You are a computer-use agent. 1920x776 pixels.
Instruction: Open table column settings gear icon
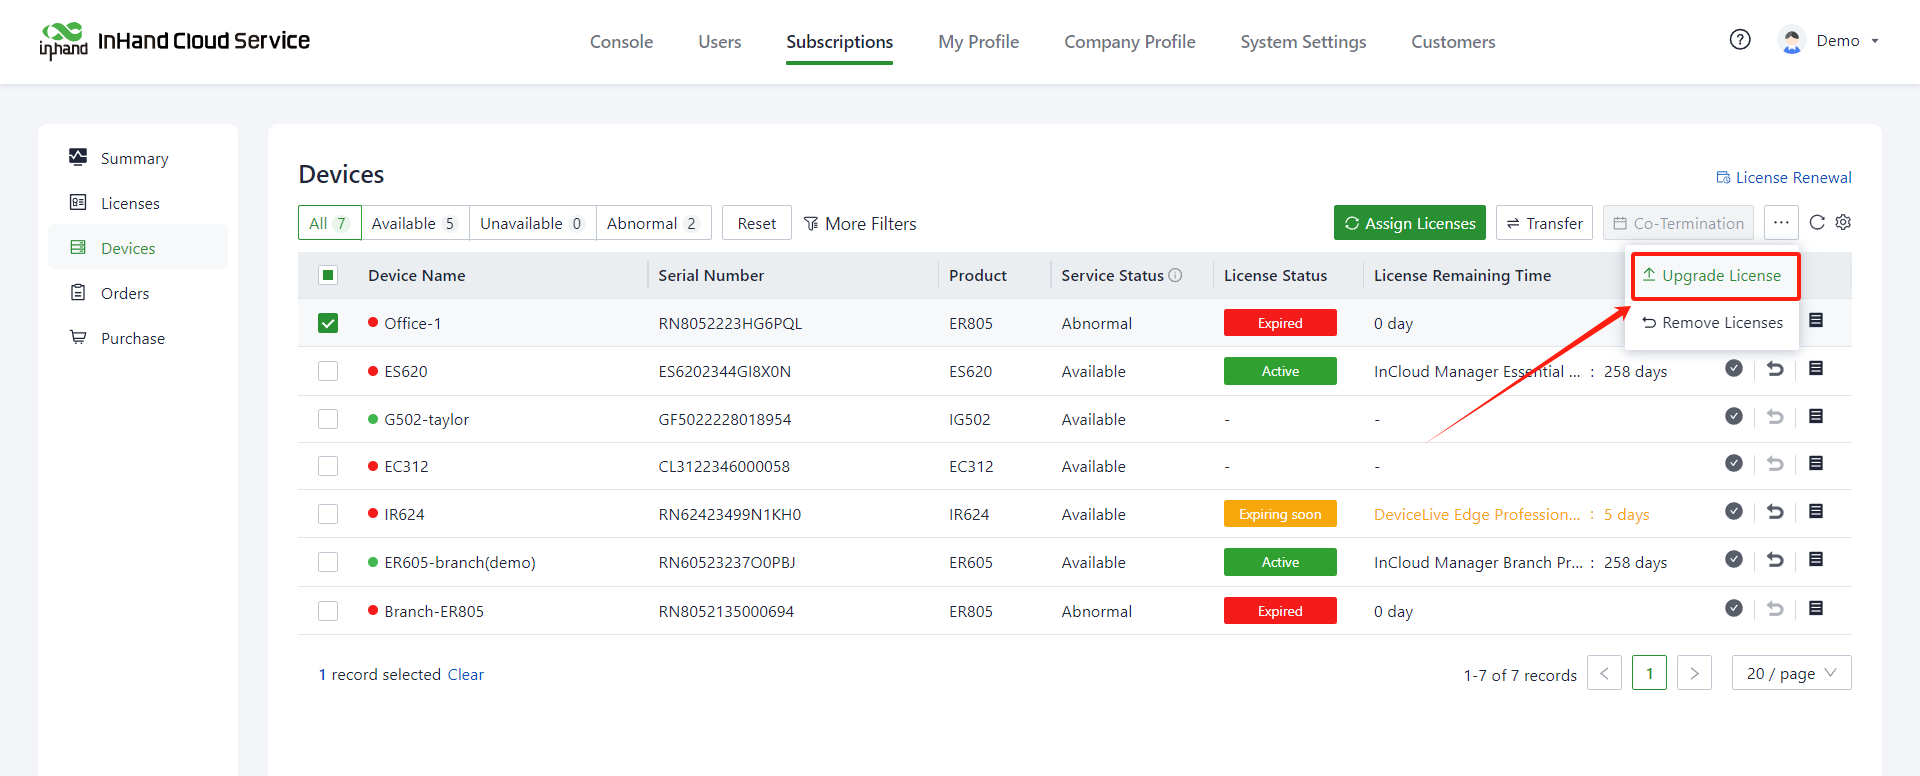click(1843, 222)
